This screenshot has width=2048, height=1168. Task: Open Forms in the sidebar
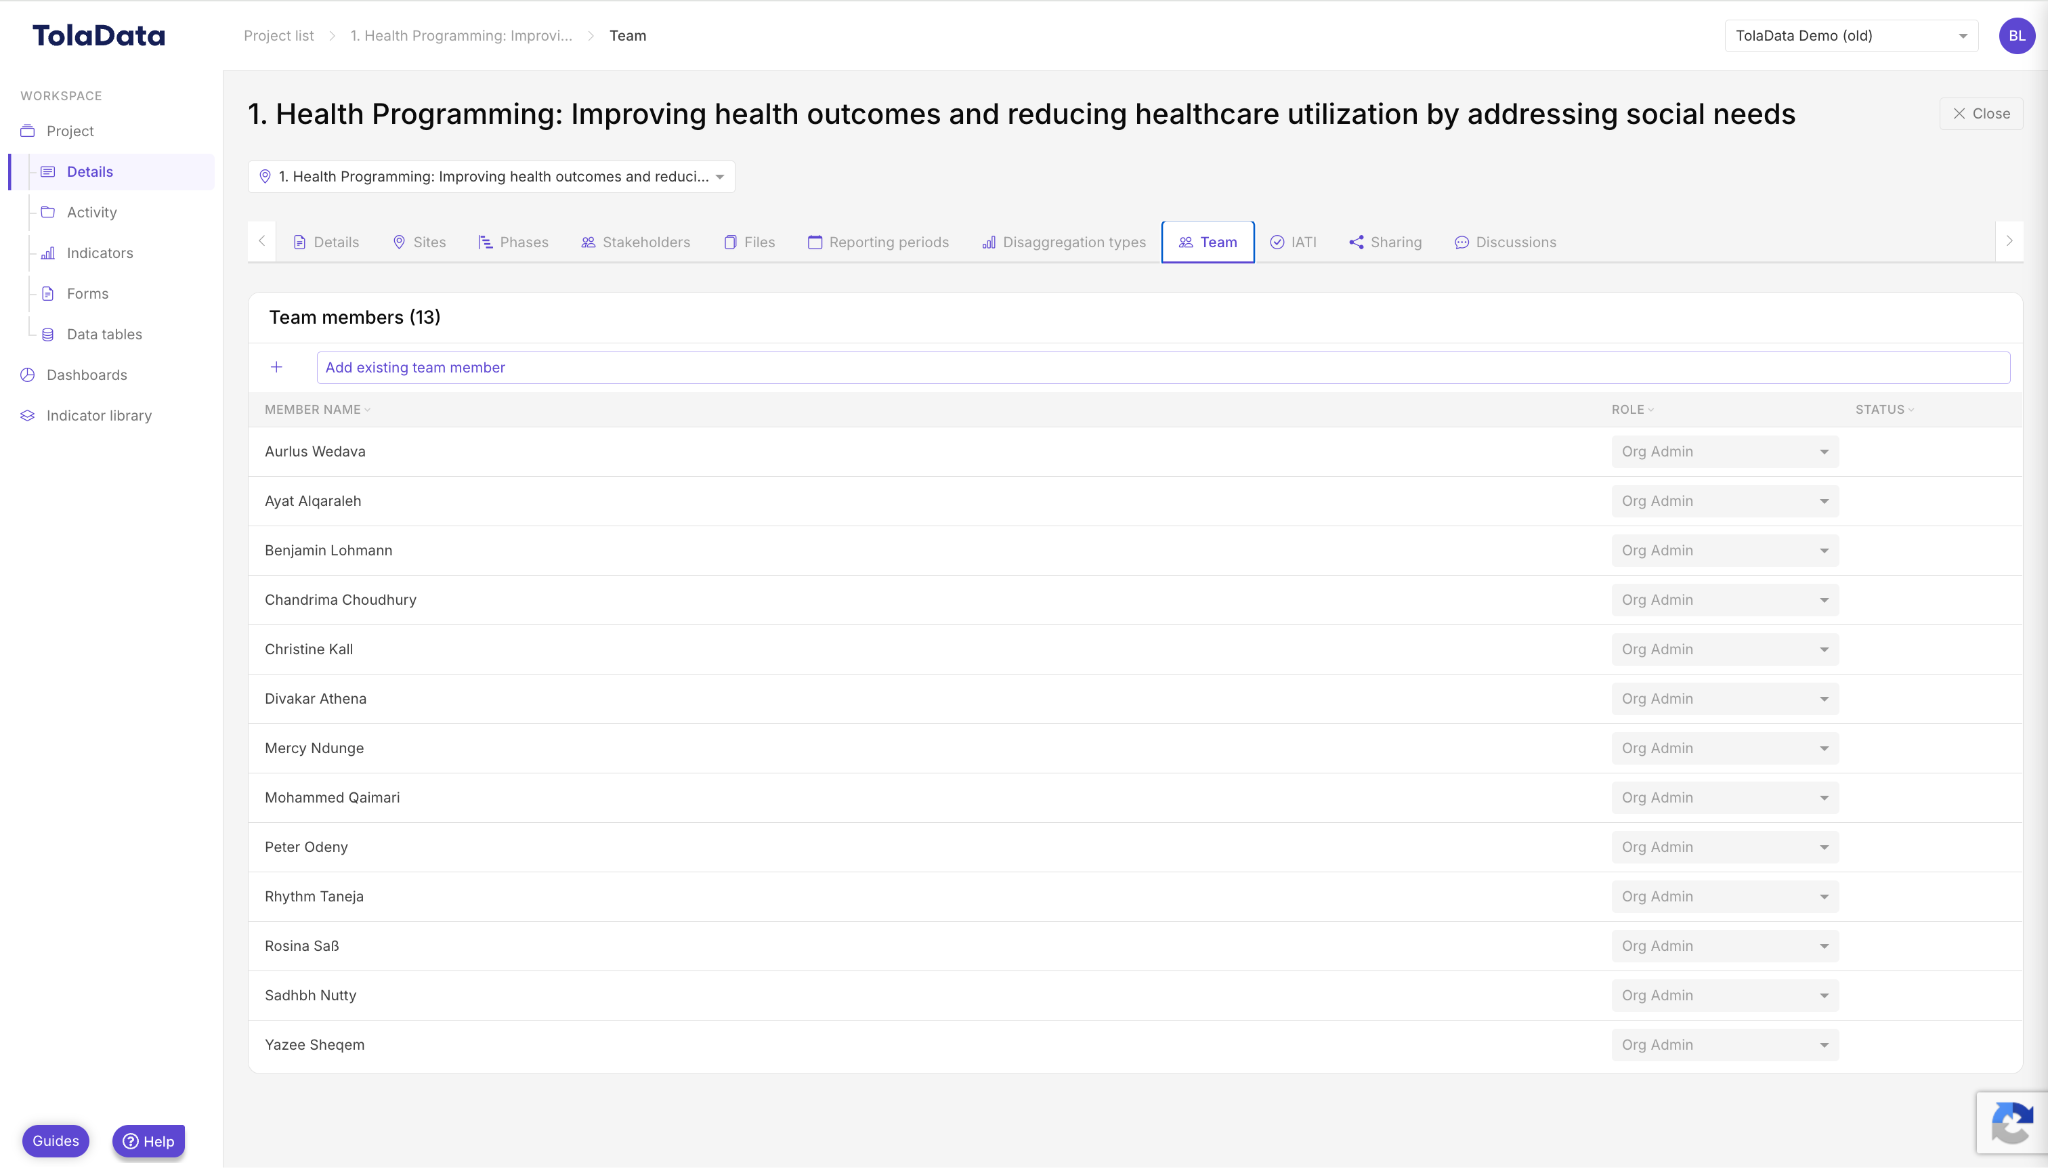[x=88, y=294]
